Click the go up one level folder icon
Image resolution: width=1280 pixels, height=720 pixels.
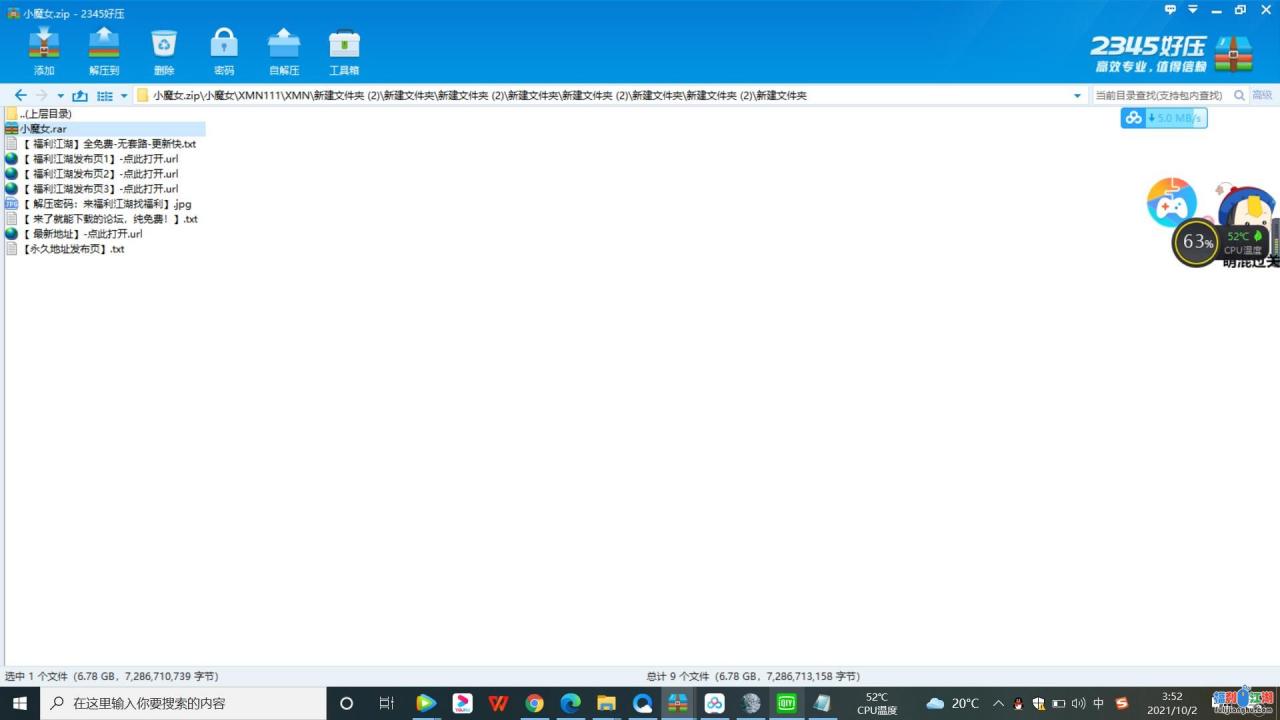80,96
